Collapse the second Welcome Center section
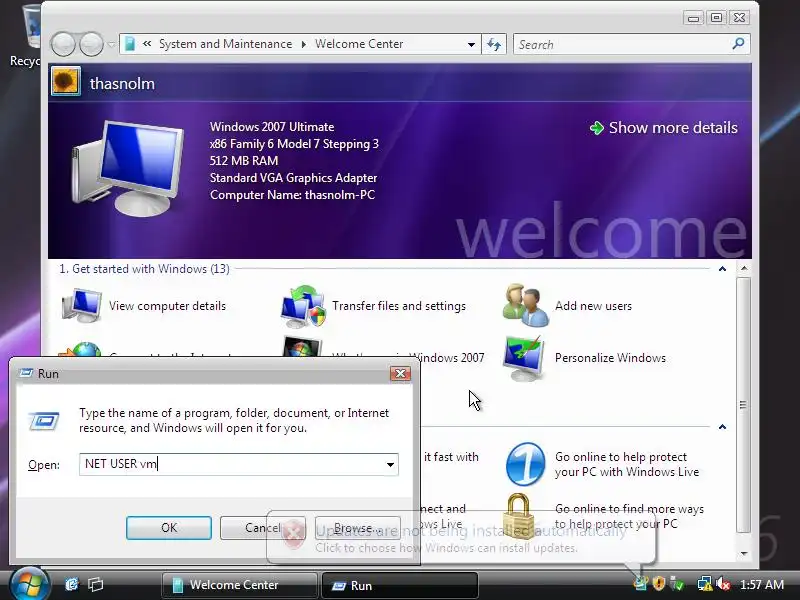 722,427
